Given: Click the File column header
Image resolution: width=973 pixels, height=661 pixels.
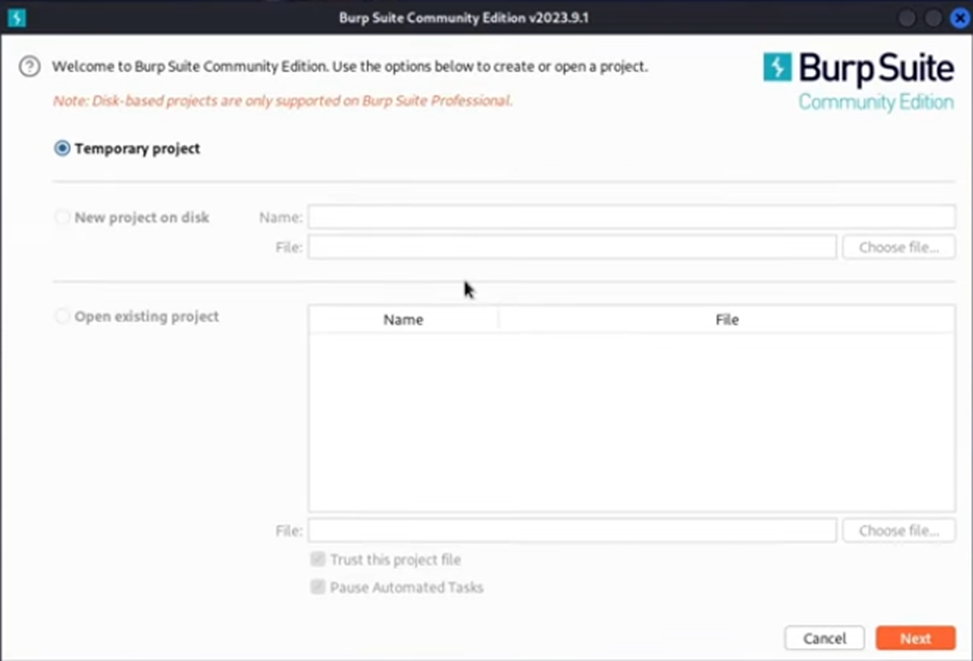Looking at the screenshot, I should click(x=727, y=320).
